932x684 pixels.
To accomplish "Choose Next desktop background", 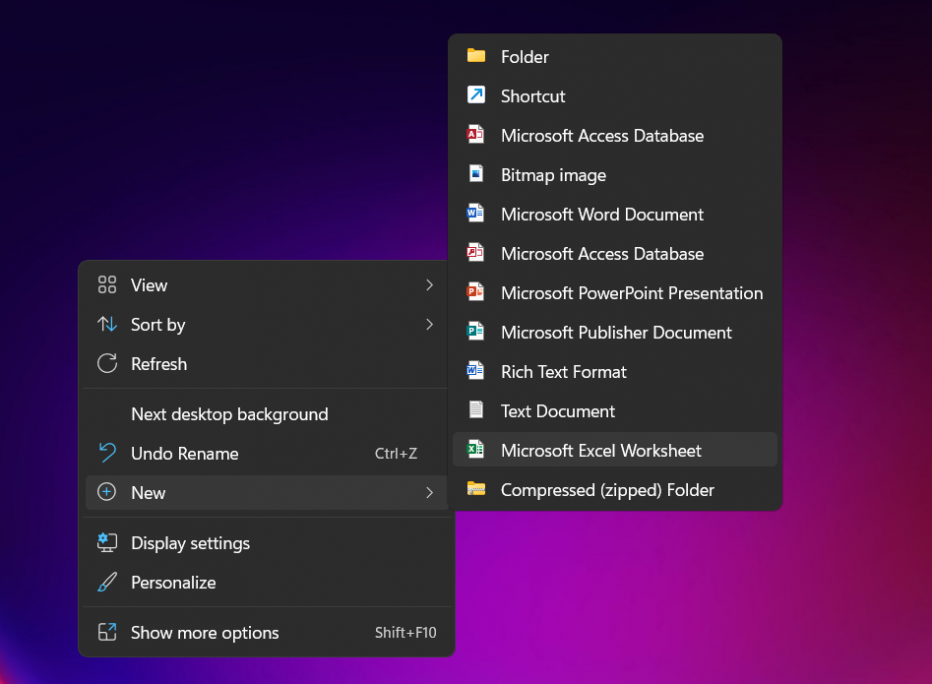I will (229, 414).
